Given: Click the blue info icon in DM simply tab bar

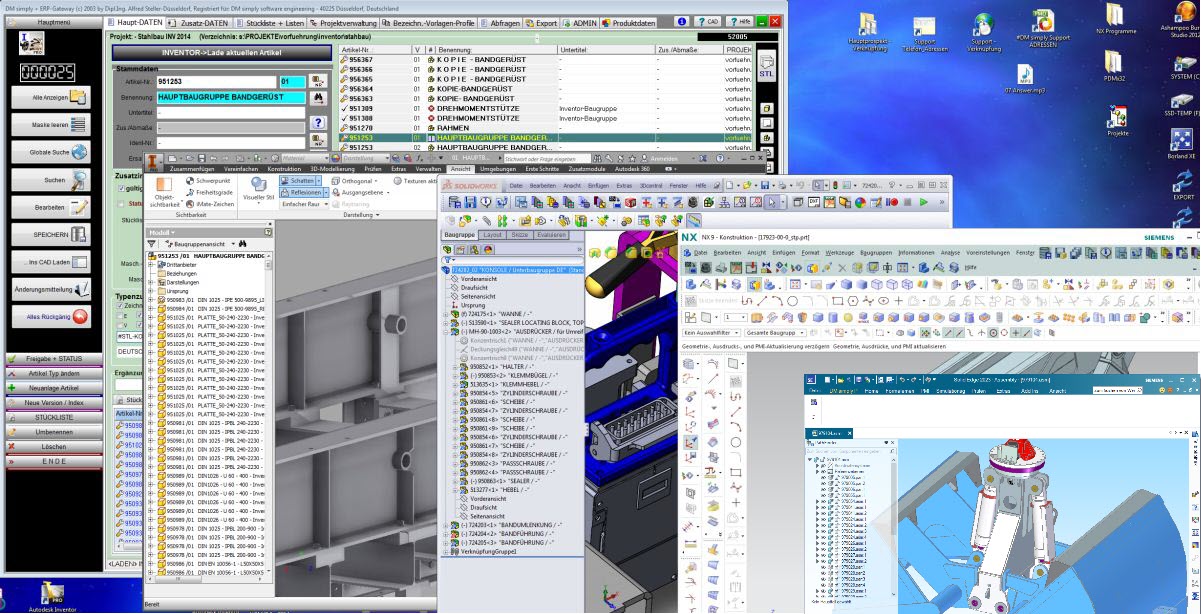Looking at the screenshot, I should (681, 20).
